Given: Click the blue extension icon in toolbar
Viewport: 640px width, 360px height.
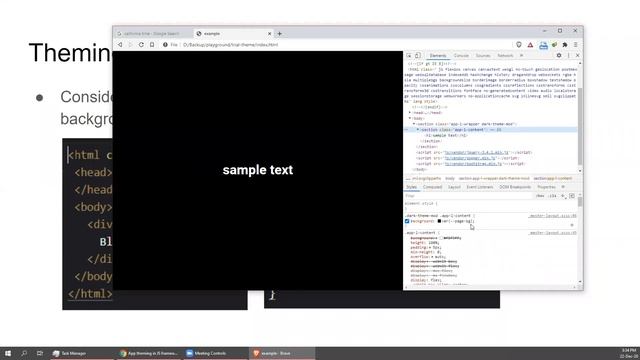Looking at the screenshot, I should tap(543, 45).
